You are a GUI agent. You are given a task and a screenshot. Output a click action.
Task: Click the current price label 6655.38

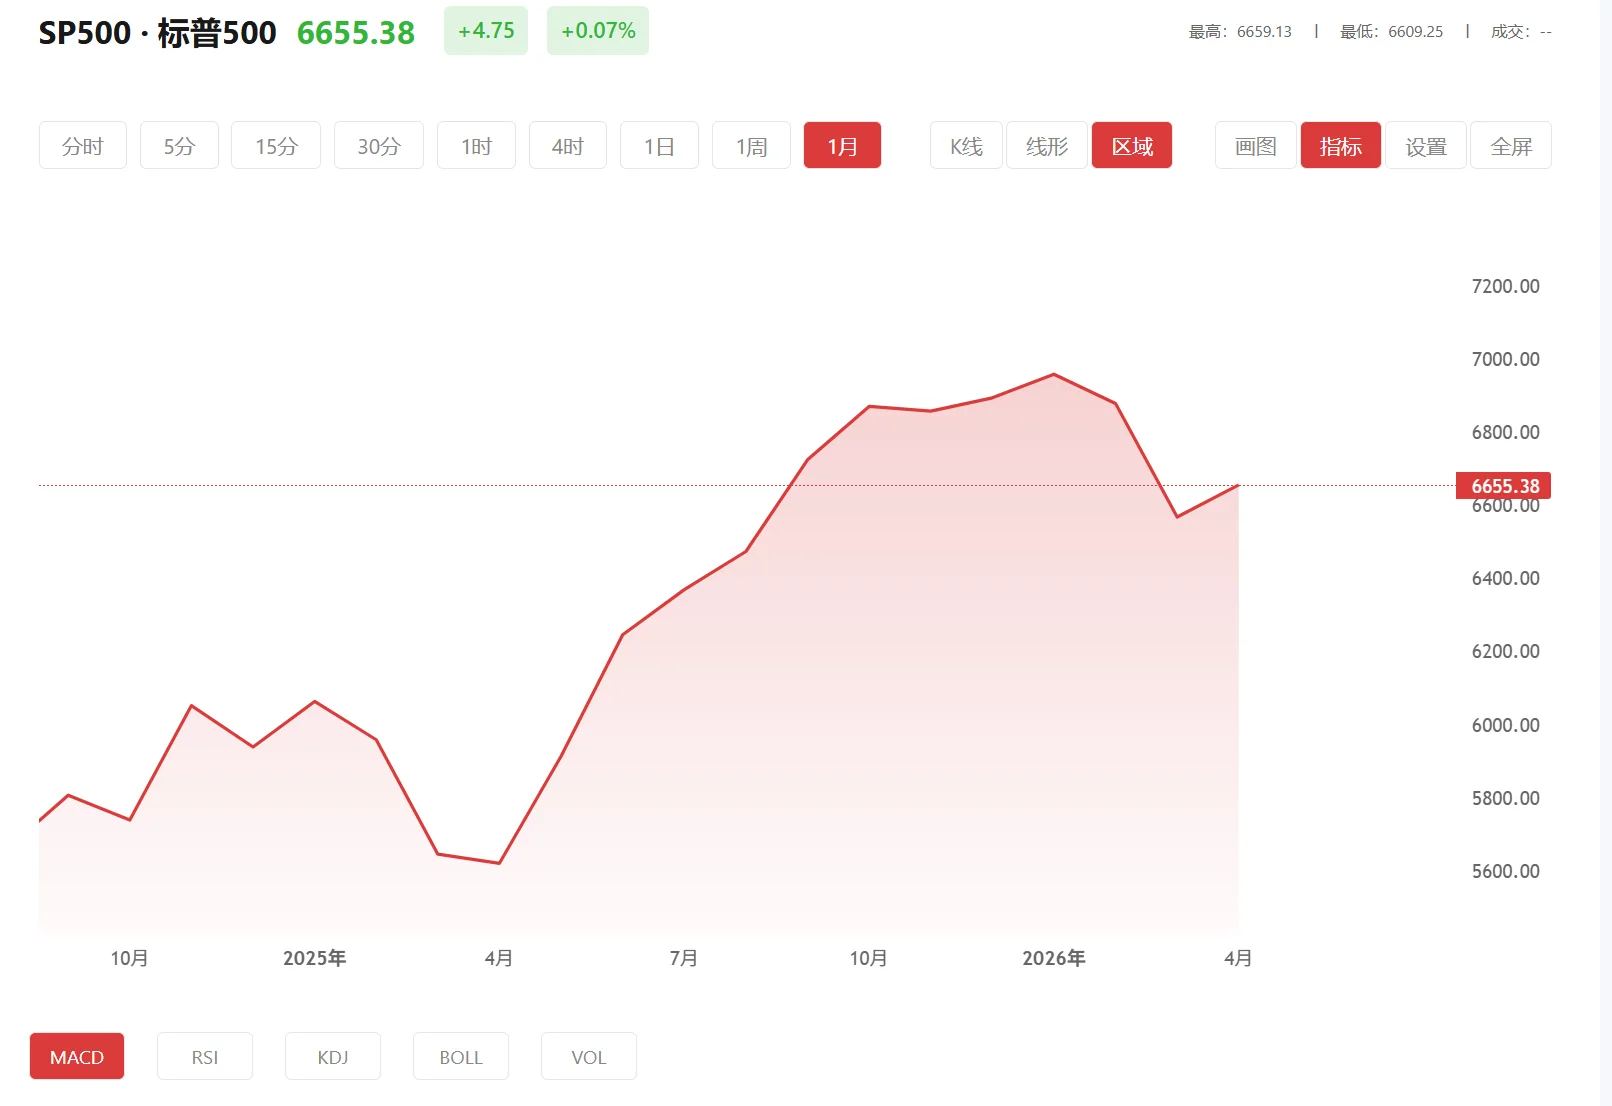point(1502,486)
